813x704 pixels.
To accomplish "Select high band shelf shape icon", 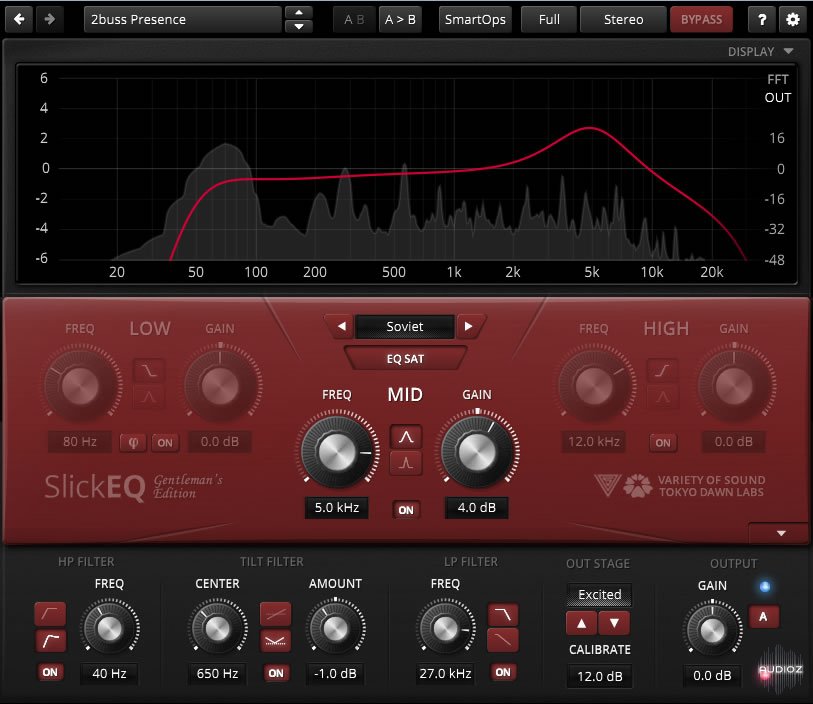I will 662,370.
